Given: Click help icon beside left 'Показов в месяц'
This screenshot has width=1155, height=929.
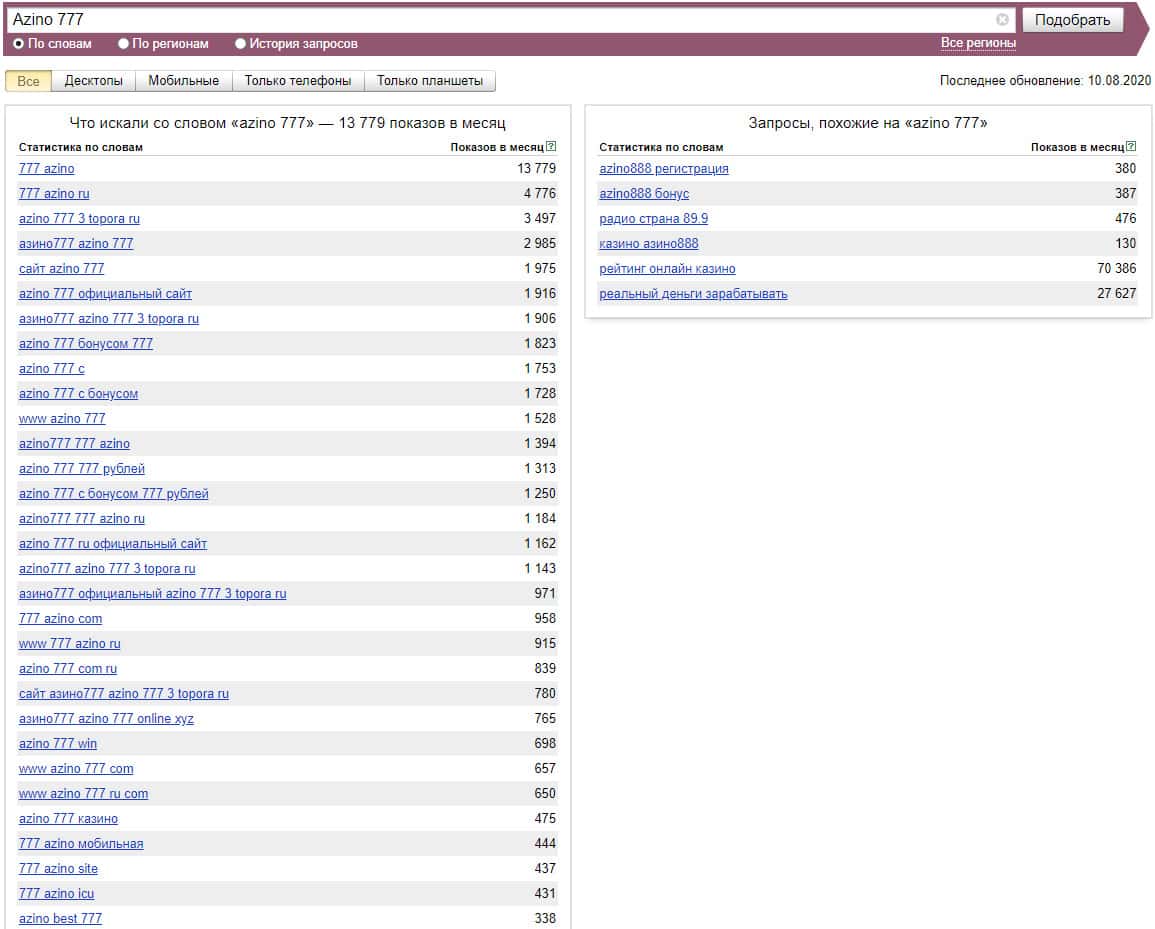Looking at the screenshot, I should [x=551, y=147].
